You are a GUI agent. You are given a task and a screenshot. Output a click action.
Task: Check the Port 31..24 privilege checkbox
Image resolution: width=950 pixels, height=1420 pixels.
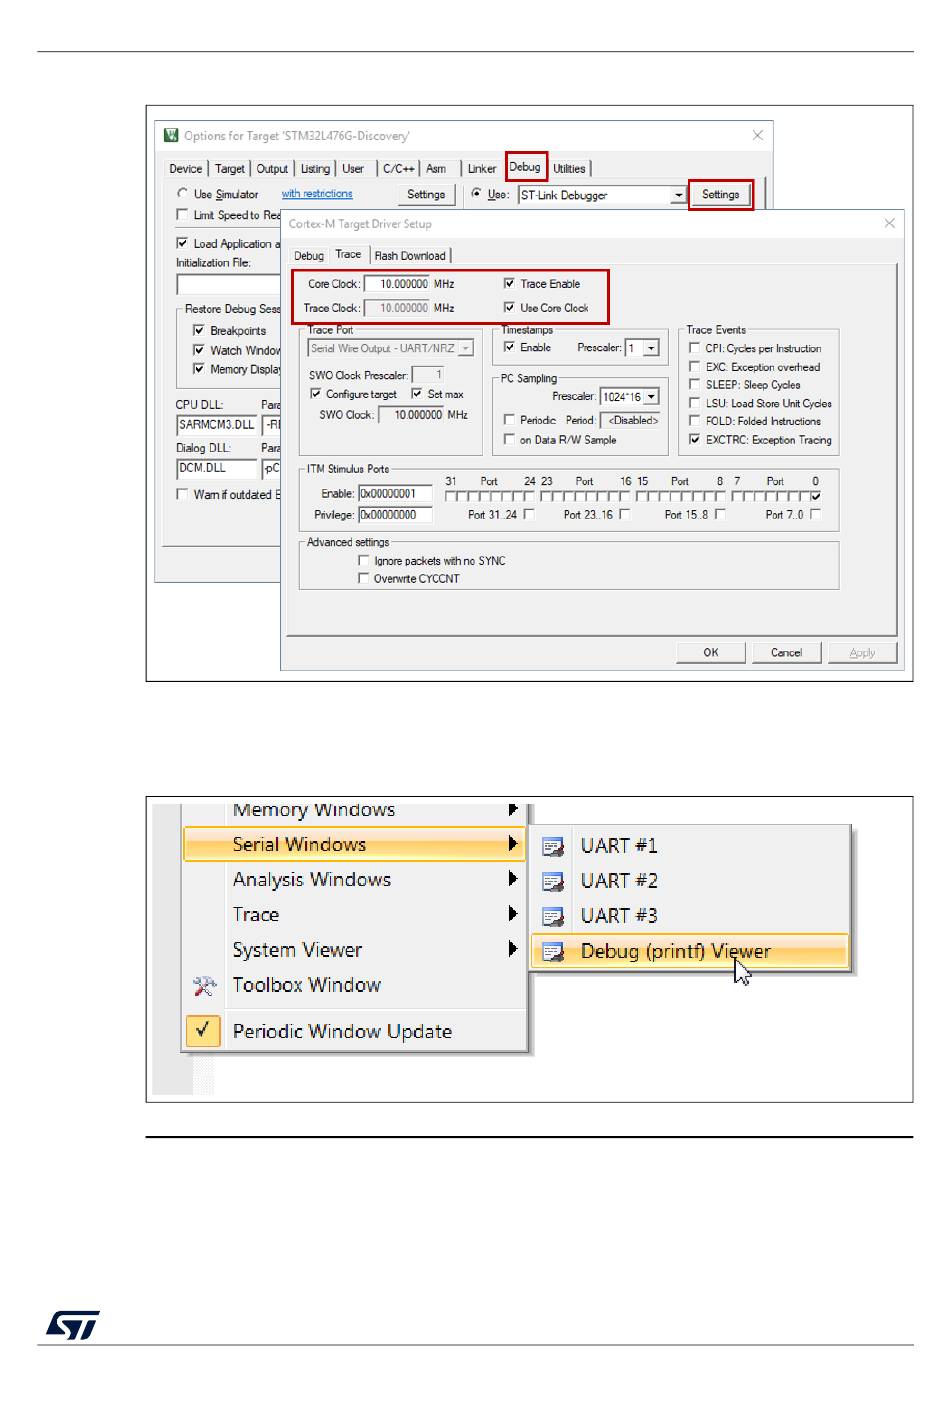(x=529, y=514)
